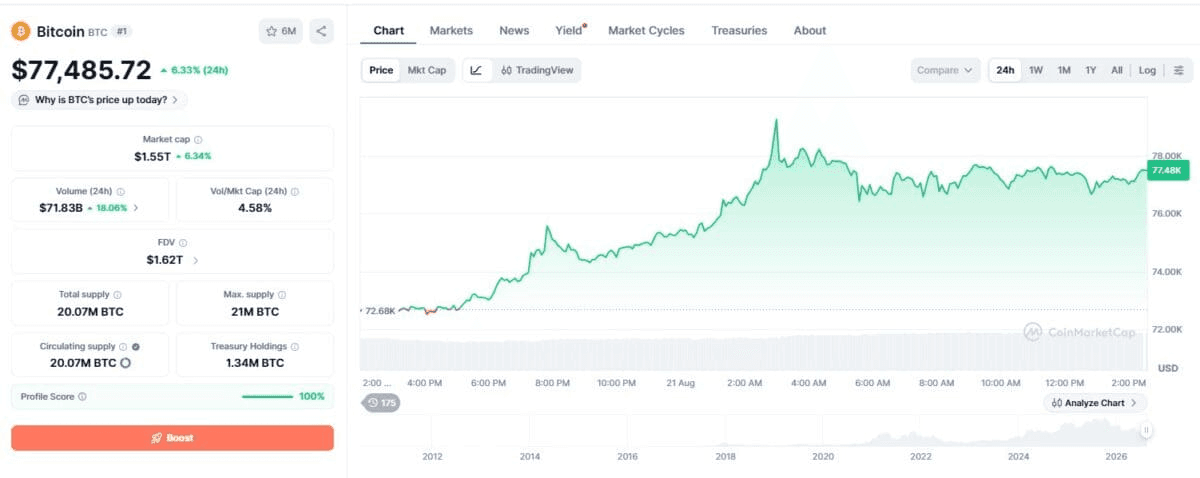Click the #1 rank badge
Screen dimensions: 1200x478
(122, 31)
